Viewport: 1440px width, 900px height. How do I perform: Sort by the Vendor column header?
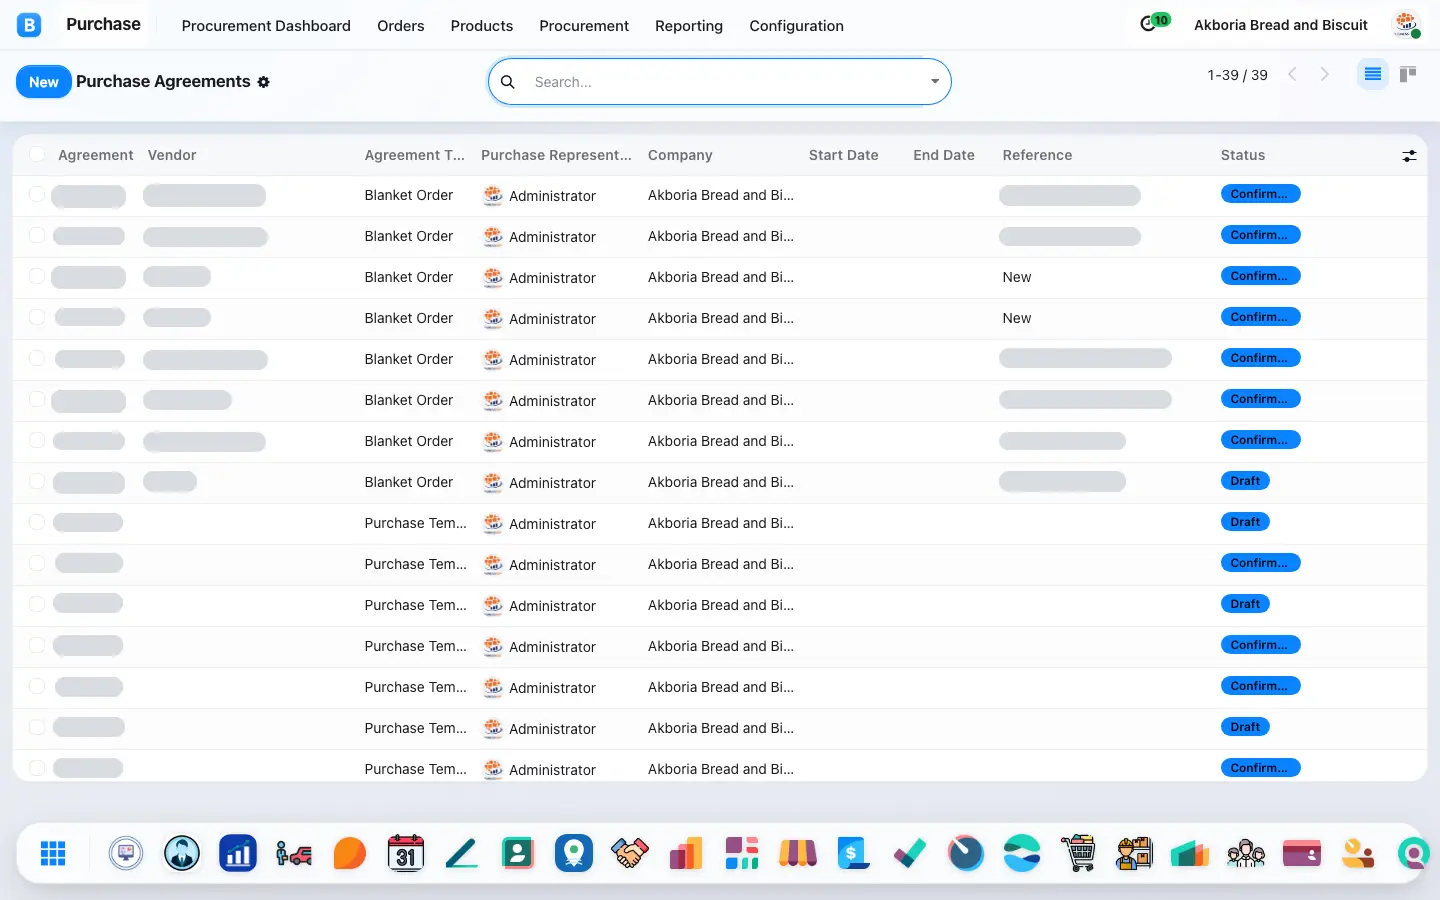[172, 155]
